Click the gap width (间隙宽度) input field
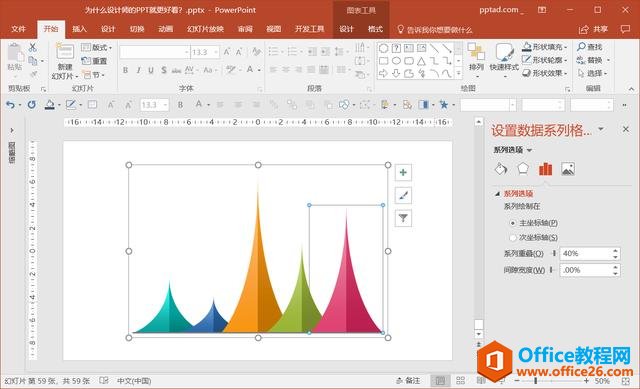The width and height of the screenshot is (640, 389). pyautogui.click(x=586, y=270)
